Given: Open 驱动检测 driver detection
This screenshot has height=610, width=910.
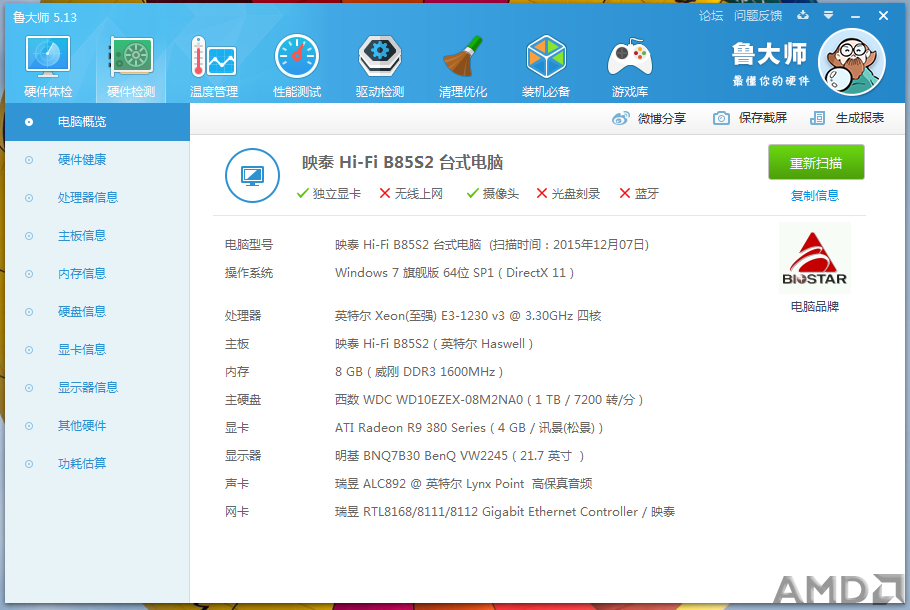Looking at the screenshot, I should click(x=380, y=66).
